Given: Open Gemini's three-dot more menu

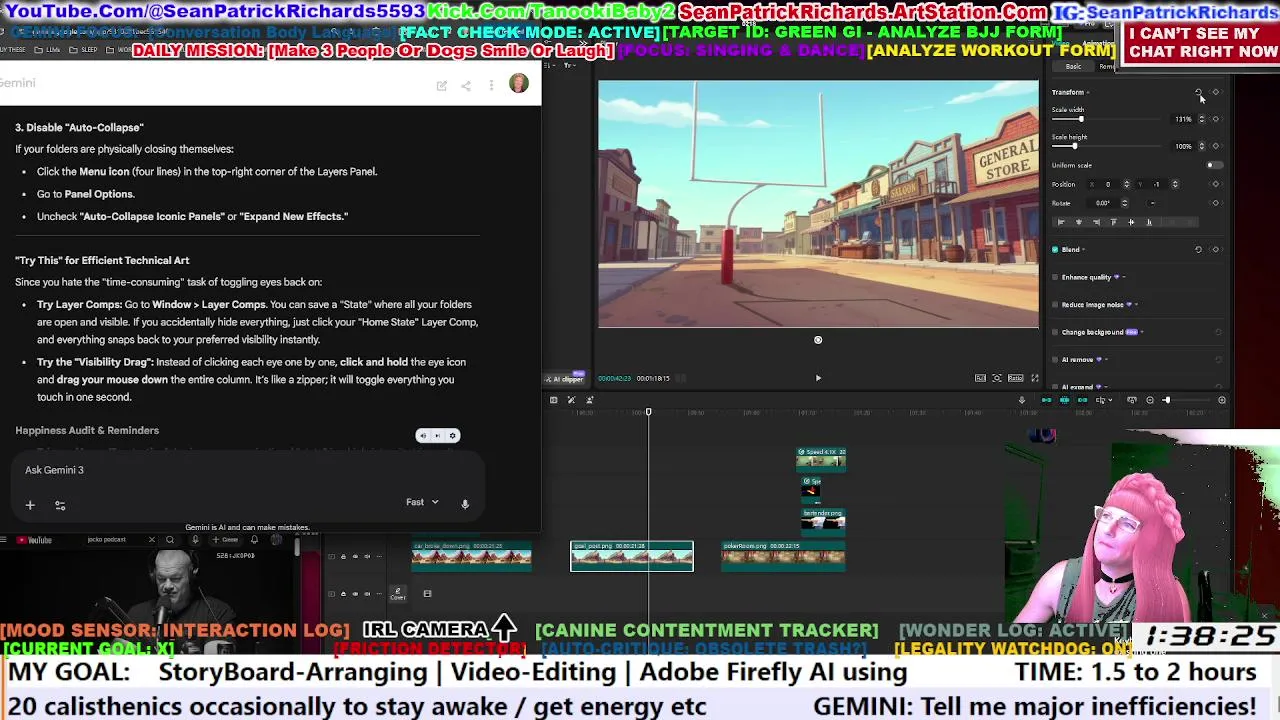Looking at the screenshot, I should (491, 85).
